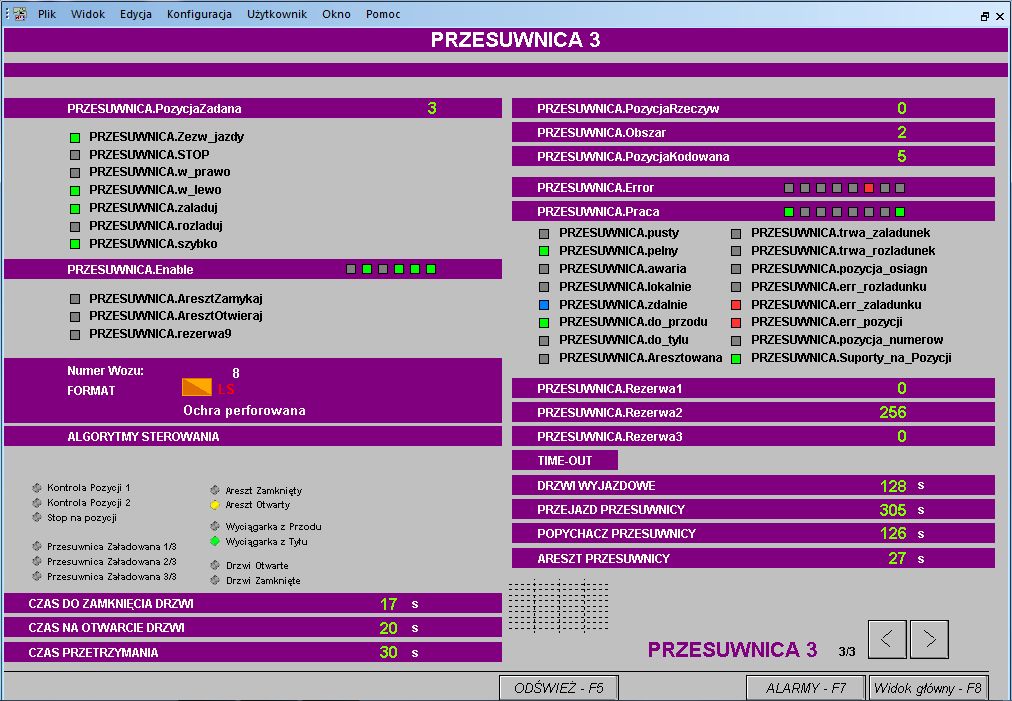Click the dotted grid chart area
Screen dimensions: 1012x701
pos(558,606)
